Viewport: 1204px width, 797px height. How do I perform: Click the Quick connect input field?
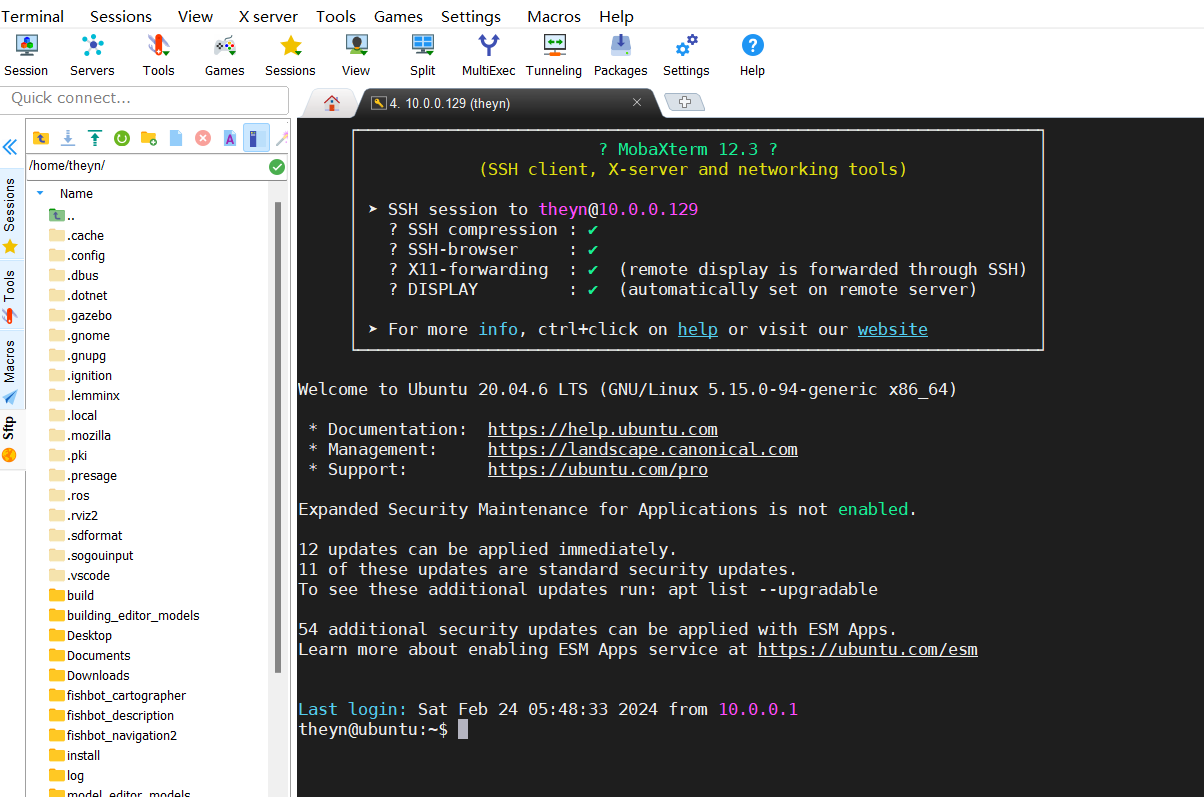coord(145,98)
